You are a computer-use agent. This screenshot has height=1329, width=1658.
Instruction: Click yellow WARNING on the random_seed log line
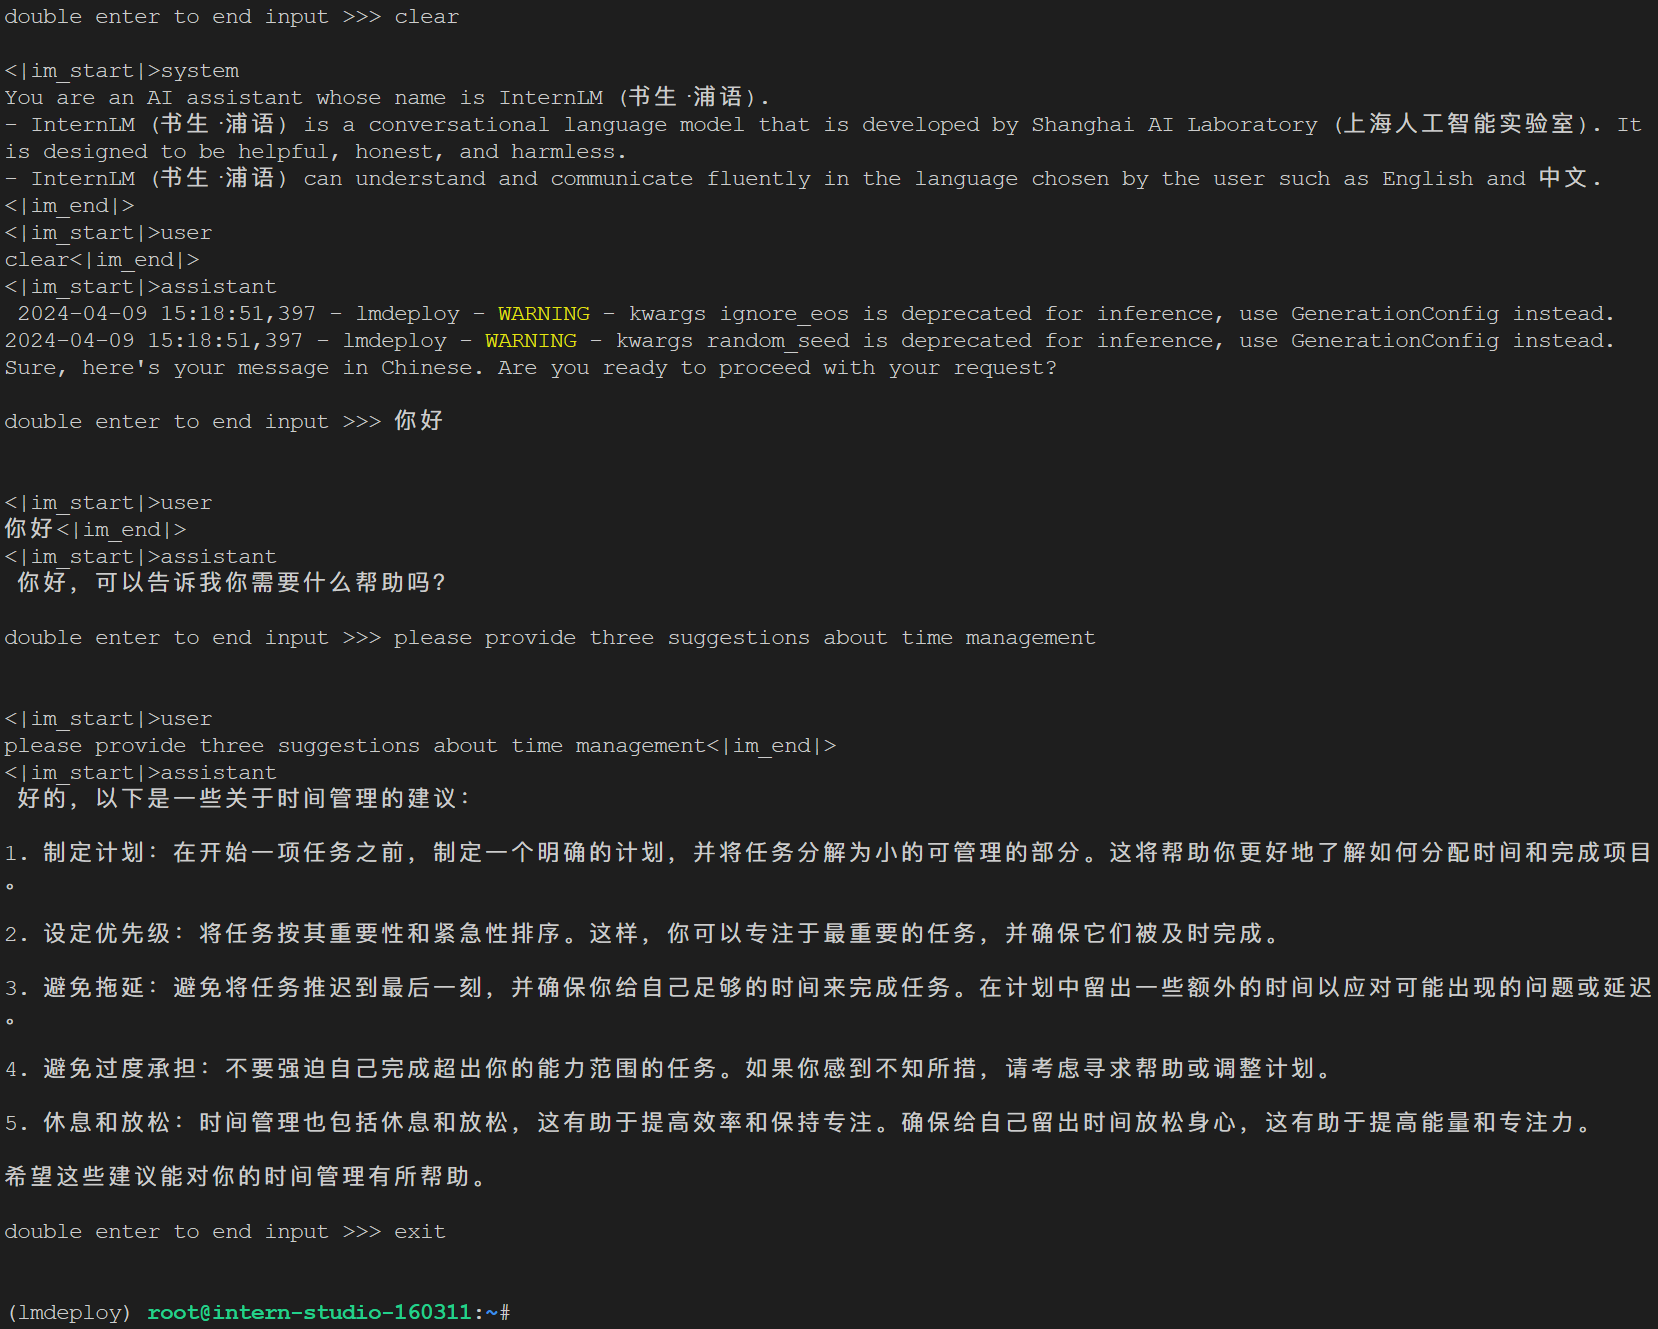click(x=531, y=341)
